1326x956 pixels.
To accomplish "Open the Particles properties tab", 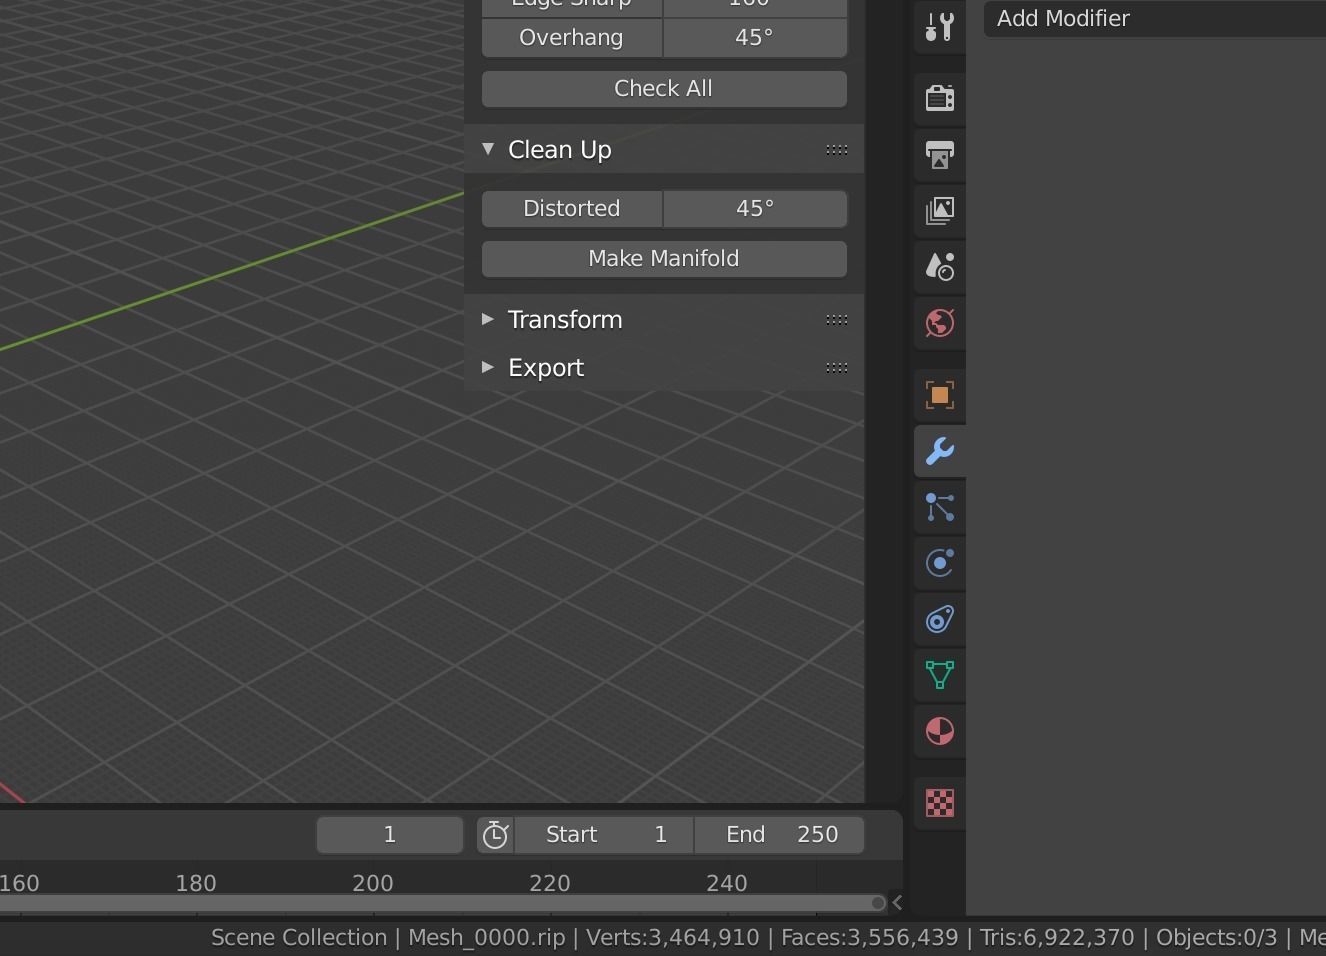I will pos(939,507).
